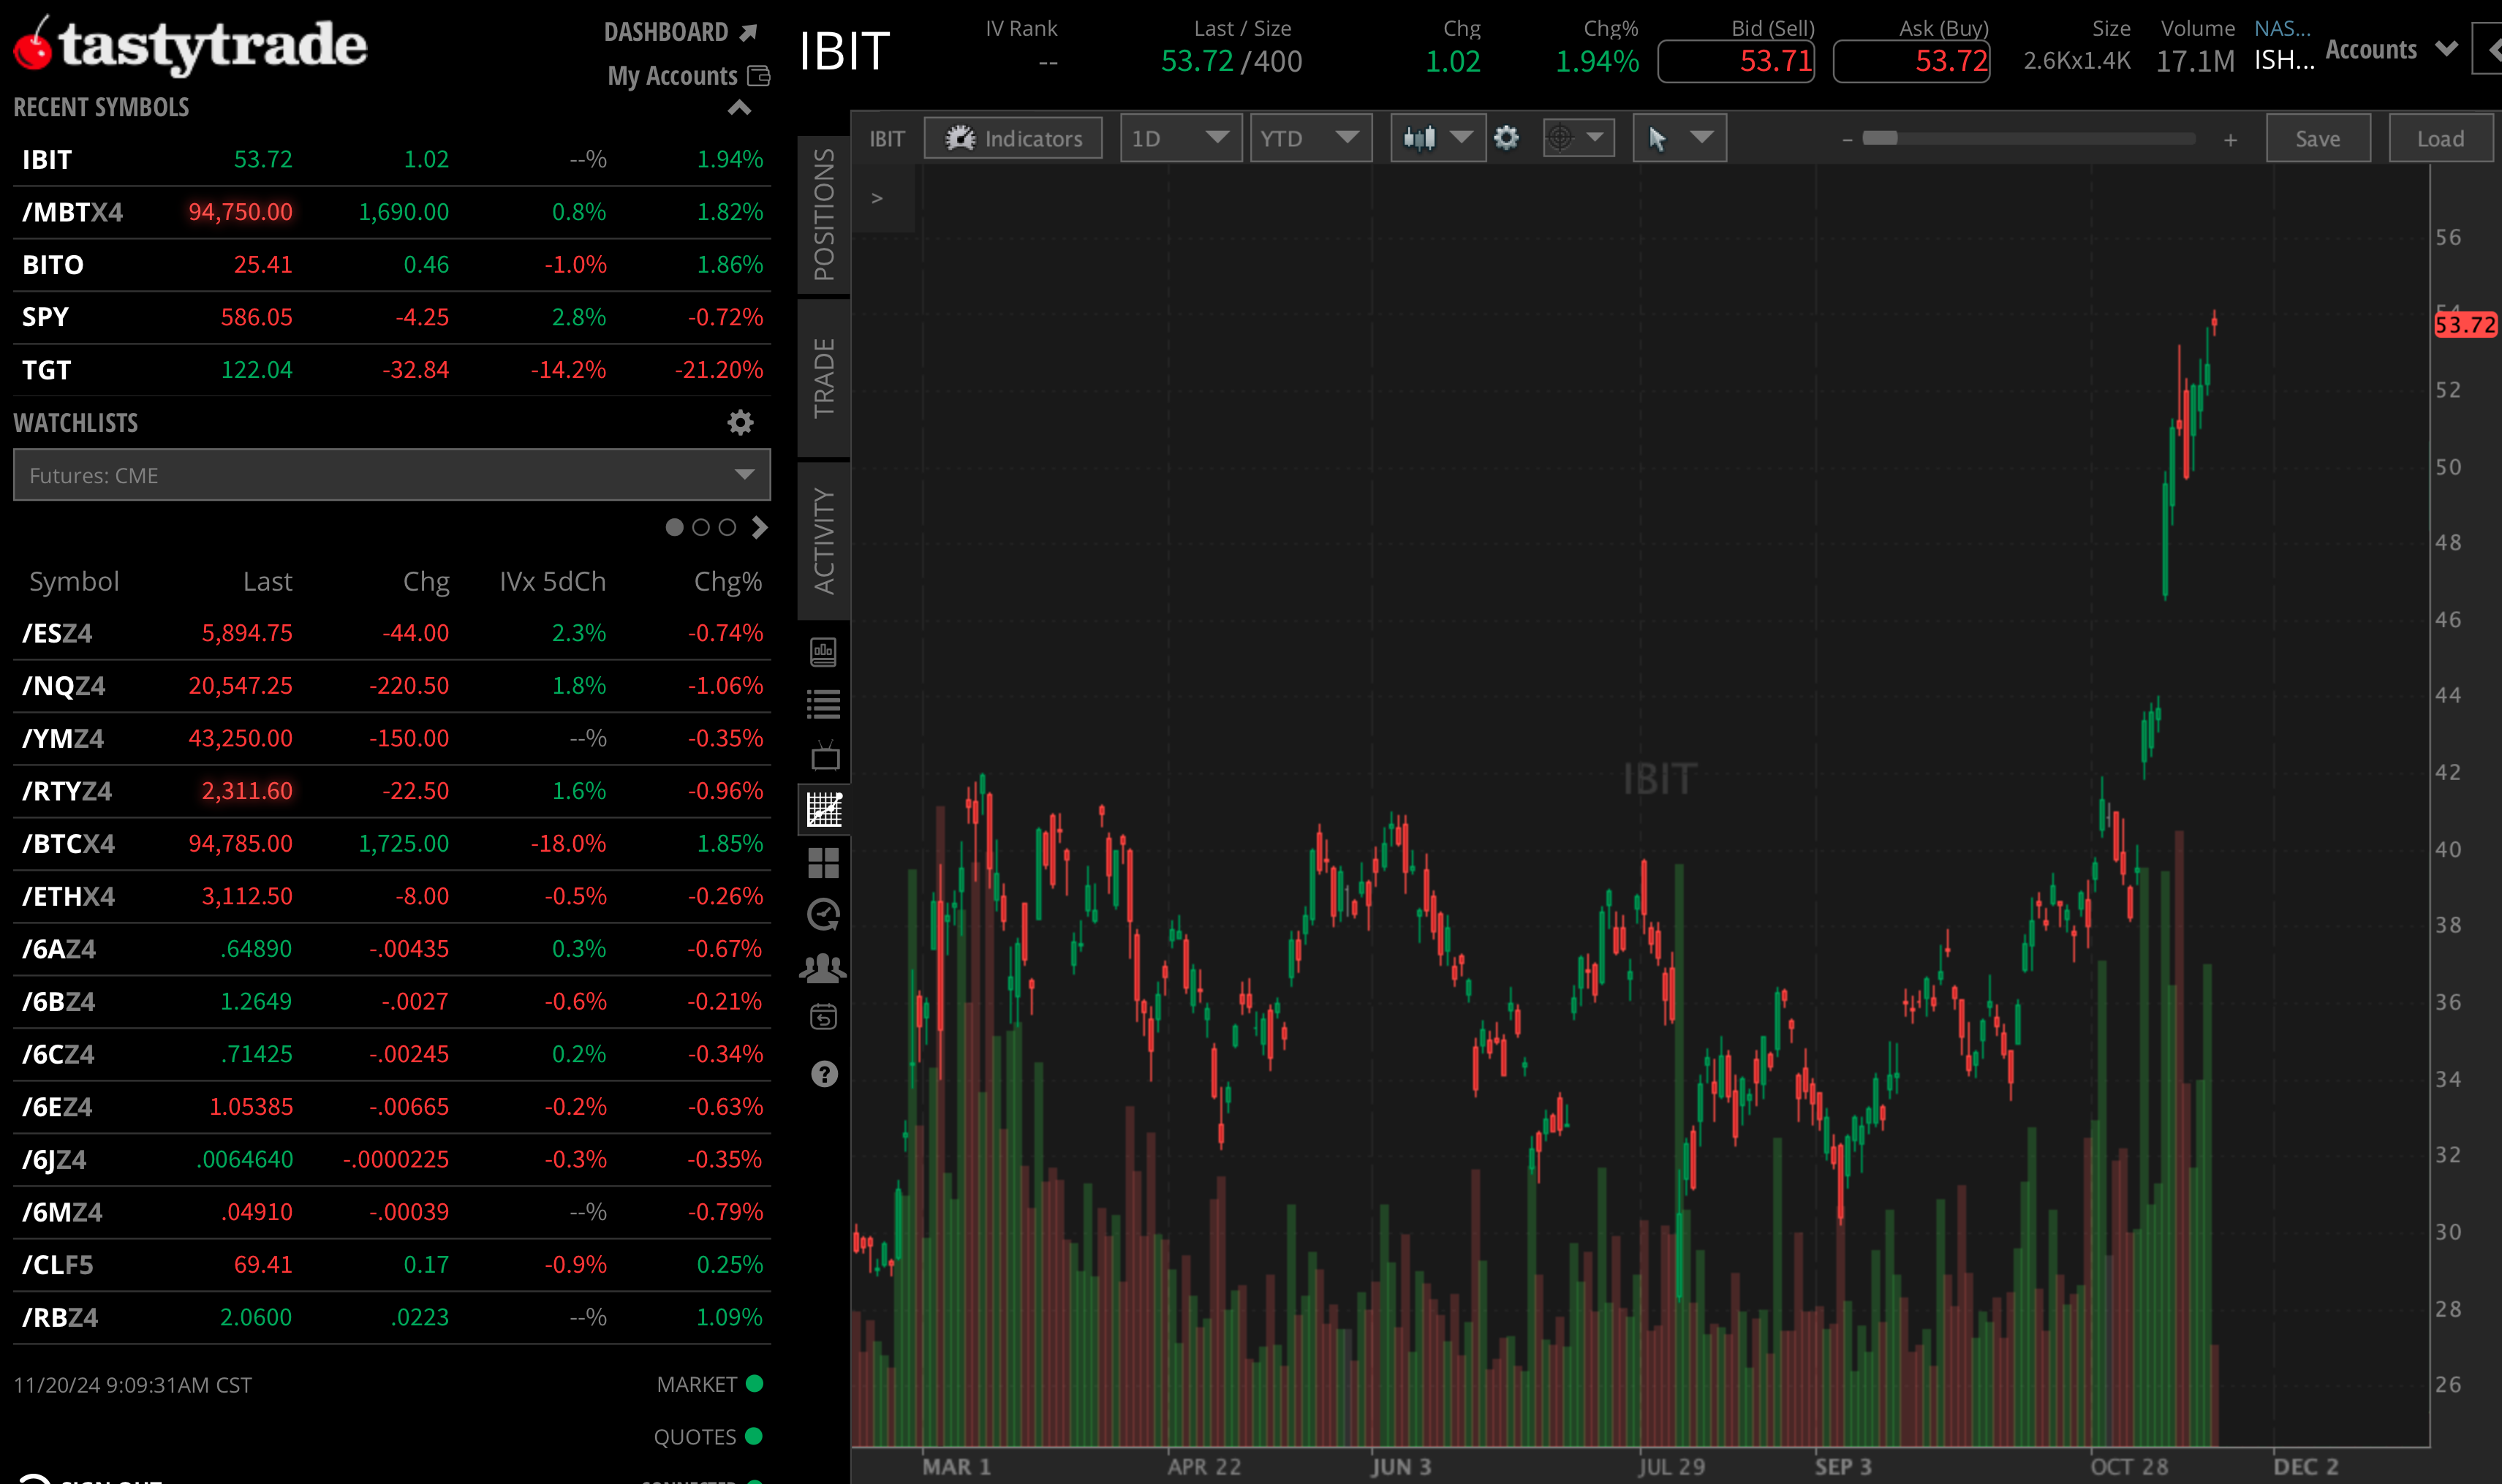
Task: Open the Futures: CME watchlist dropdown
Action: click(391, 474)
